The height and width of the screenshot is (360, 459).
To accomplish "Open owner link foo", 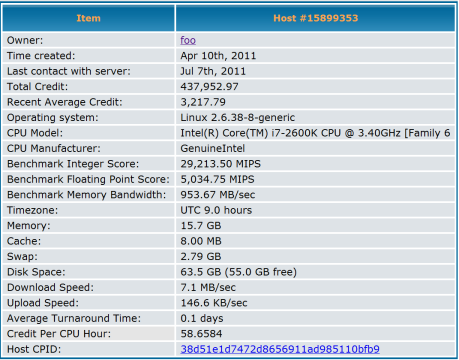I will point(188,40).
